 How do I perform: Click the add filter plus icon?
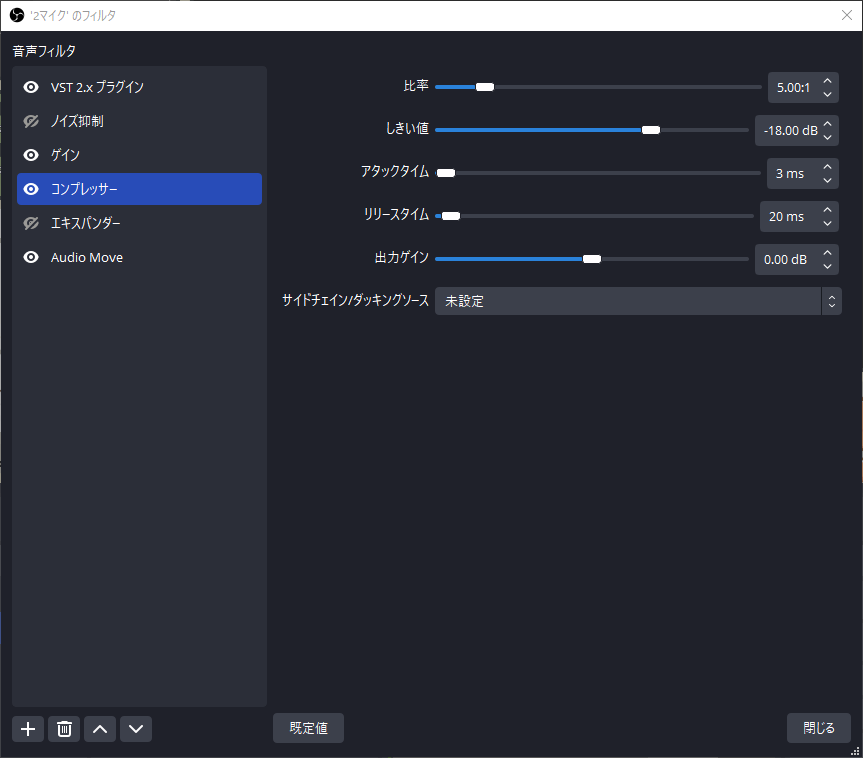(28, 729)
